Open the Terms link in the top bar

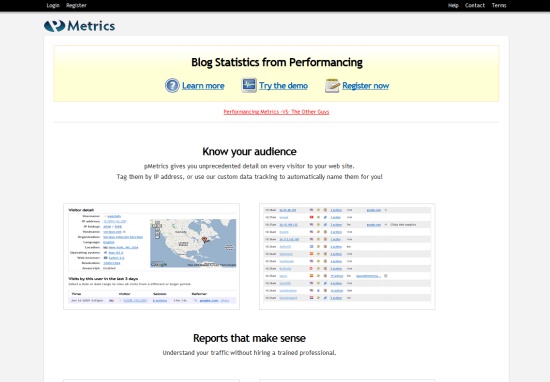point(499,5)
